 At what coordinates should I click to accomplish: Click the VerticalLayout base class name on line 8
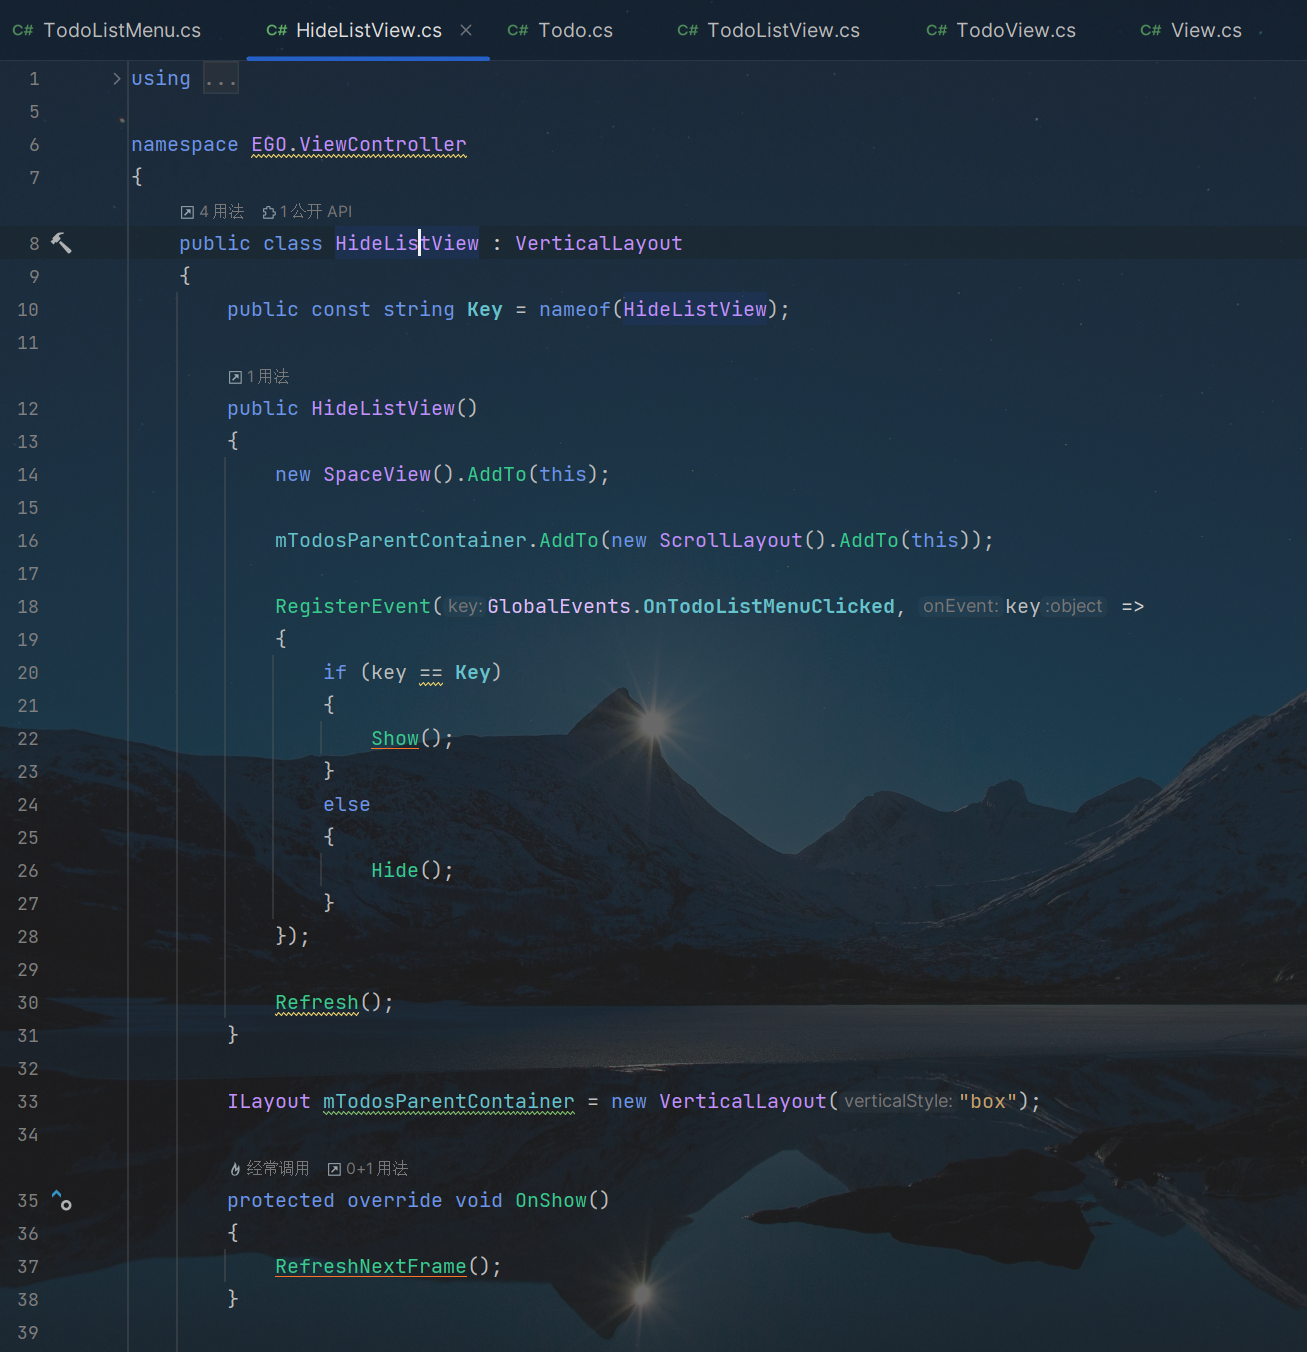click(x=598, y=243)
